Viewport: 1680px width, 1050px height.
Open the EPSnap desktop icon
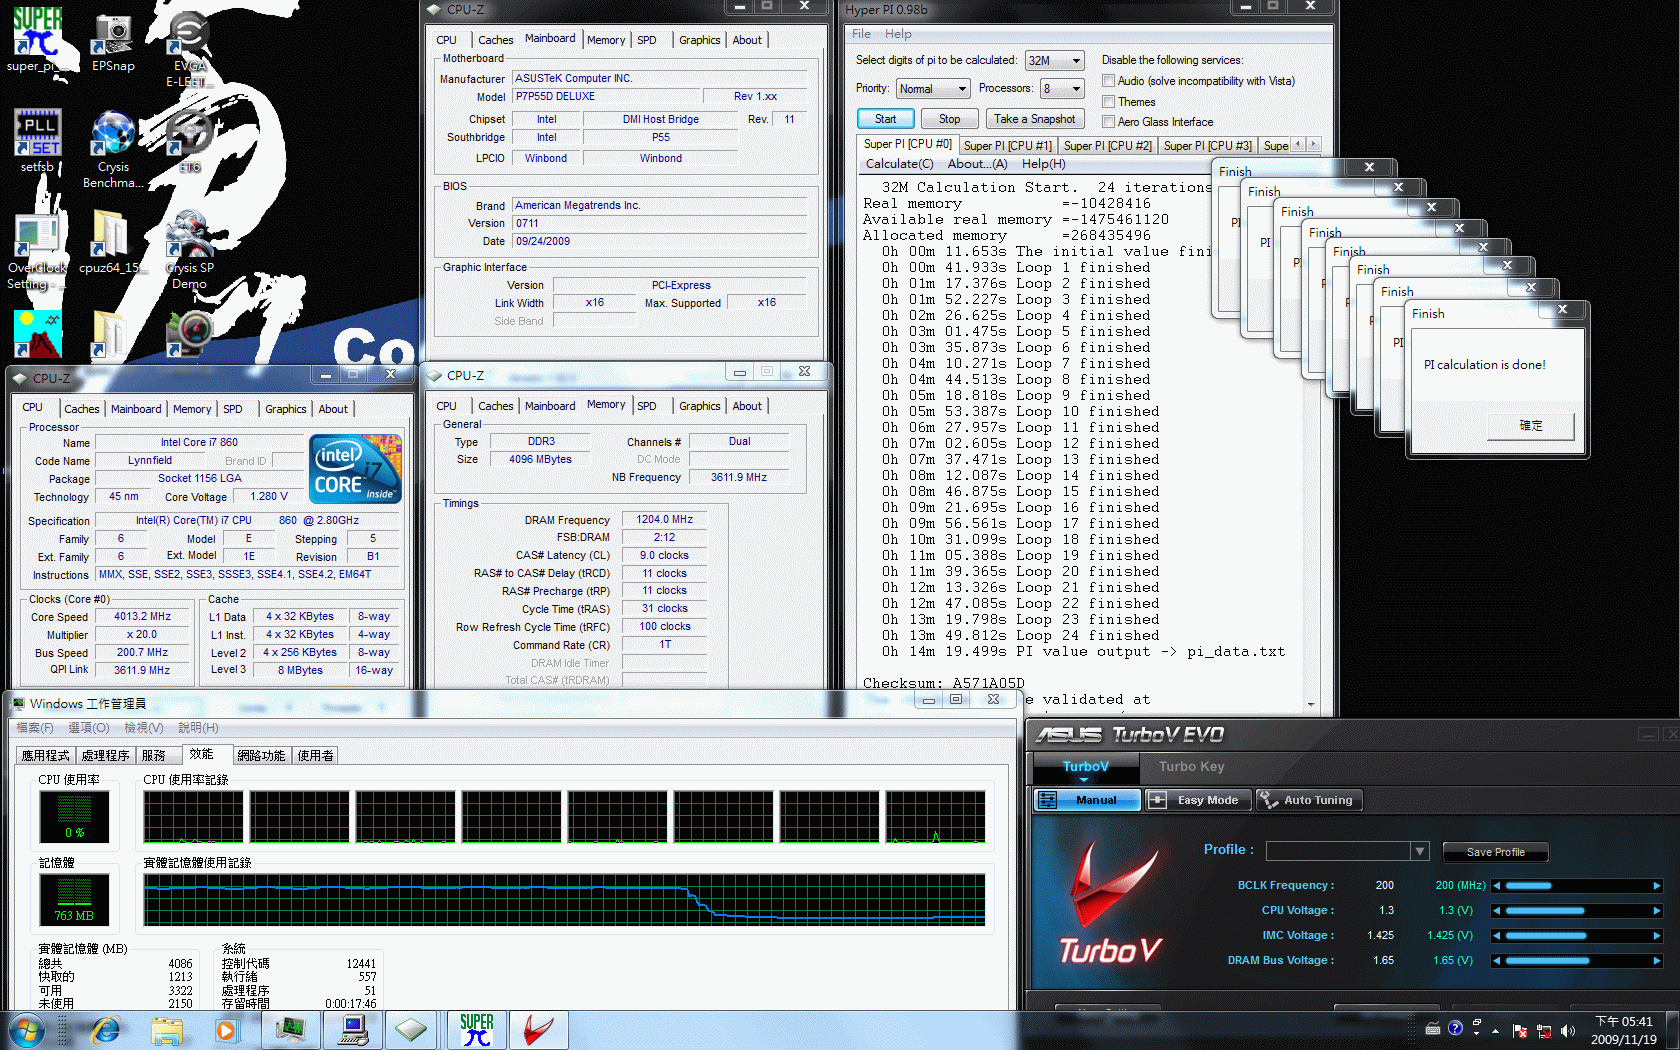(112, 42)
